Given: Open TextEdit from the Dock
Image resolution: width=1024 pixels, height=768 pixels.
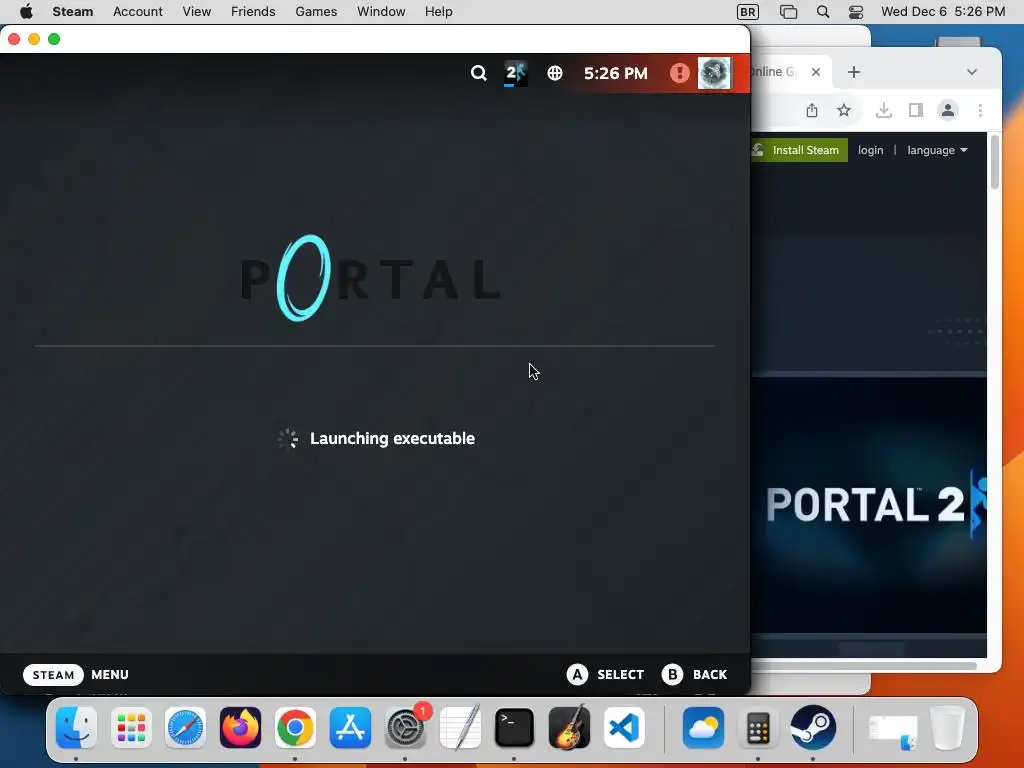Looking at the screenshot, I should click(460, 728).
